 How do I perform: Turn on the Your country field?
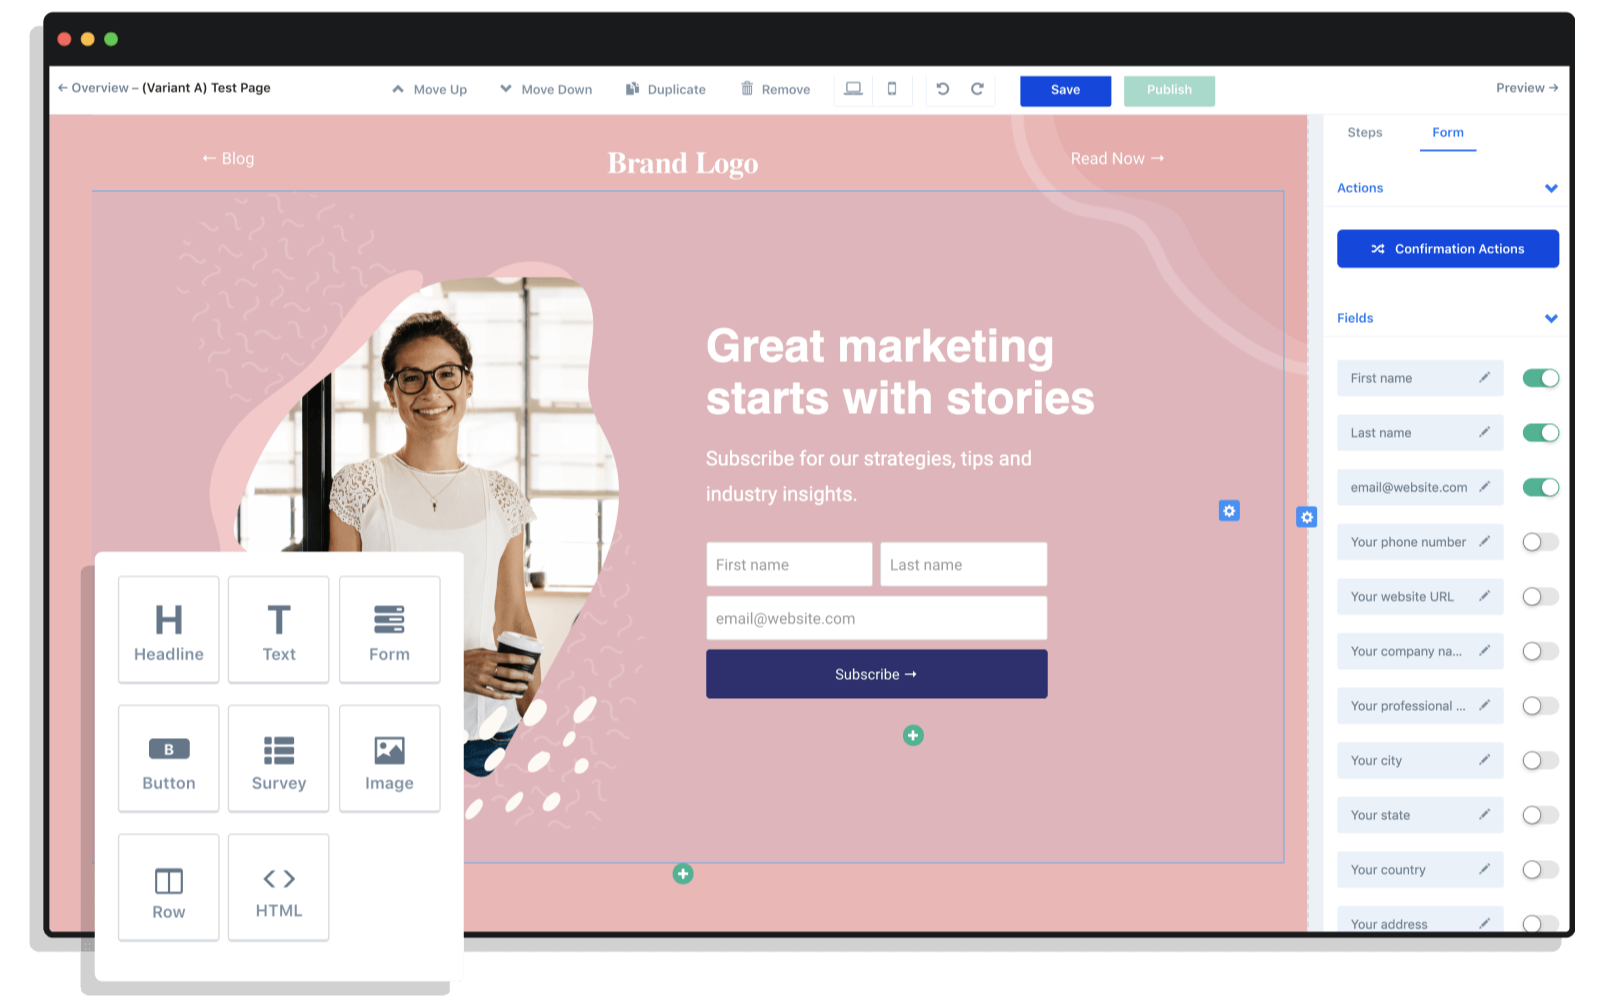click(1540, 870)
